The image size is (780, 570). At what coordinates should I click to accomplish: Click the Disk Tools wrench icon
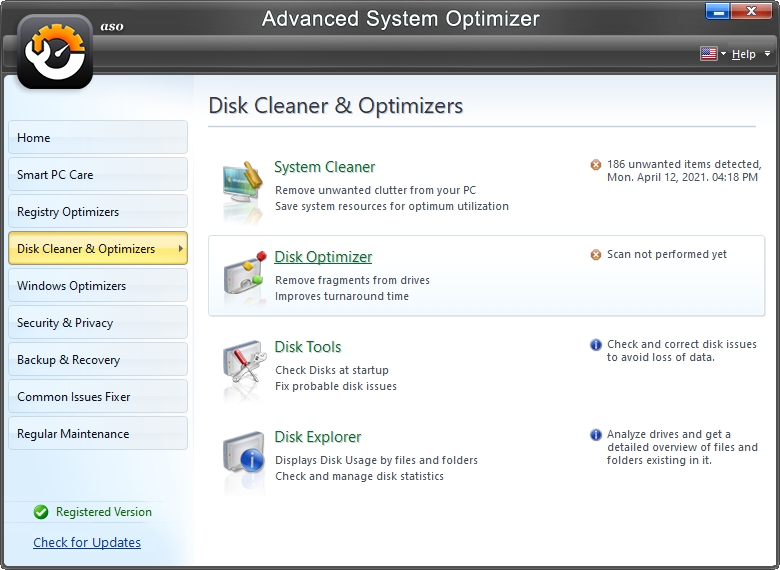click(x=243, y=366)
